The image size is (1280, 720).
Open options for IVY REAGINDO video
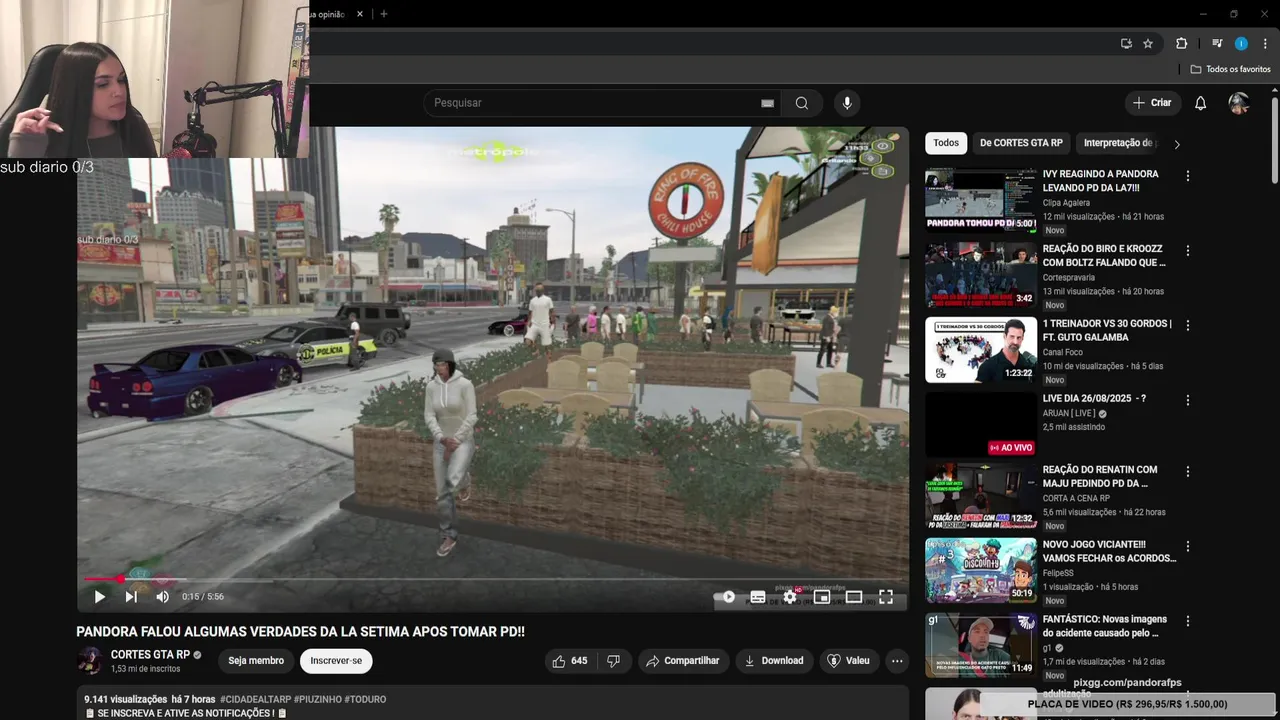point(1188,176)
